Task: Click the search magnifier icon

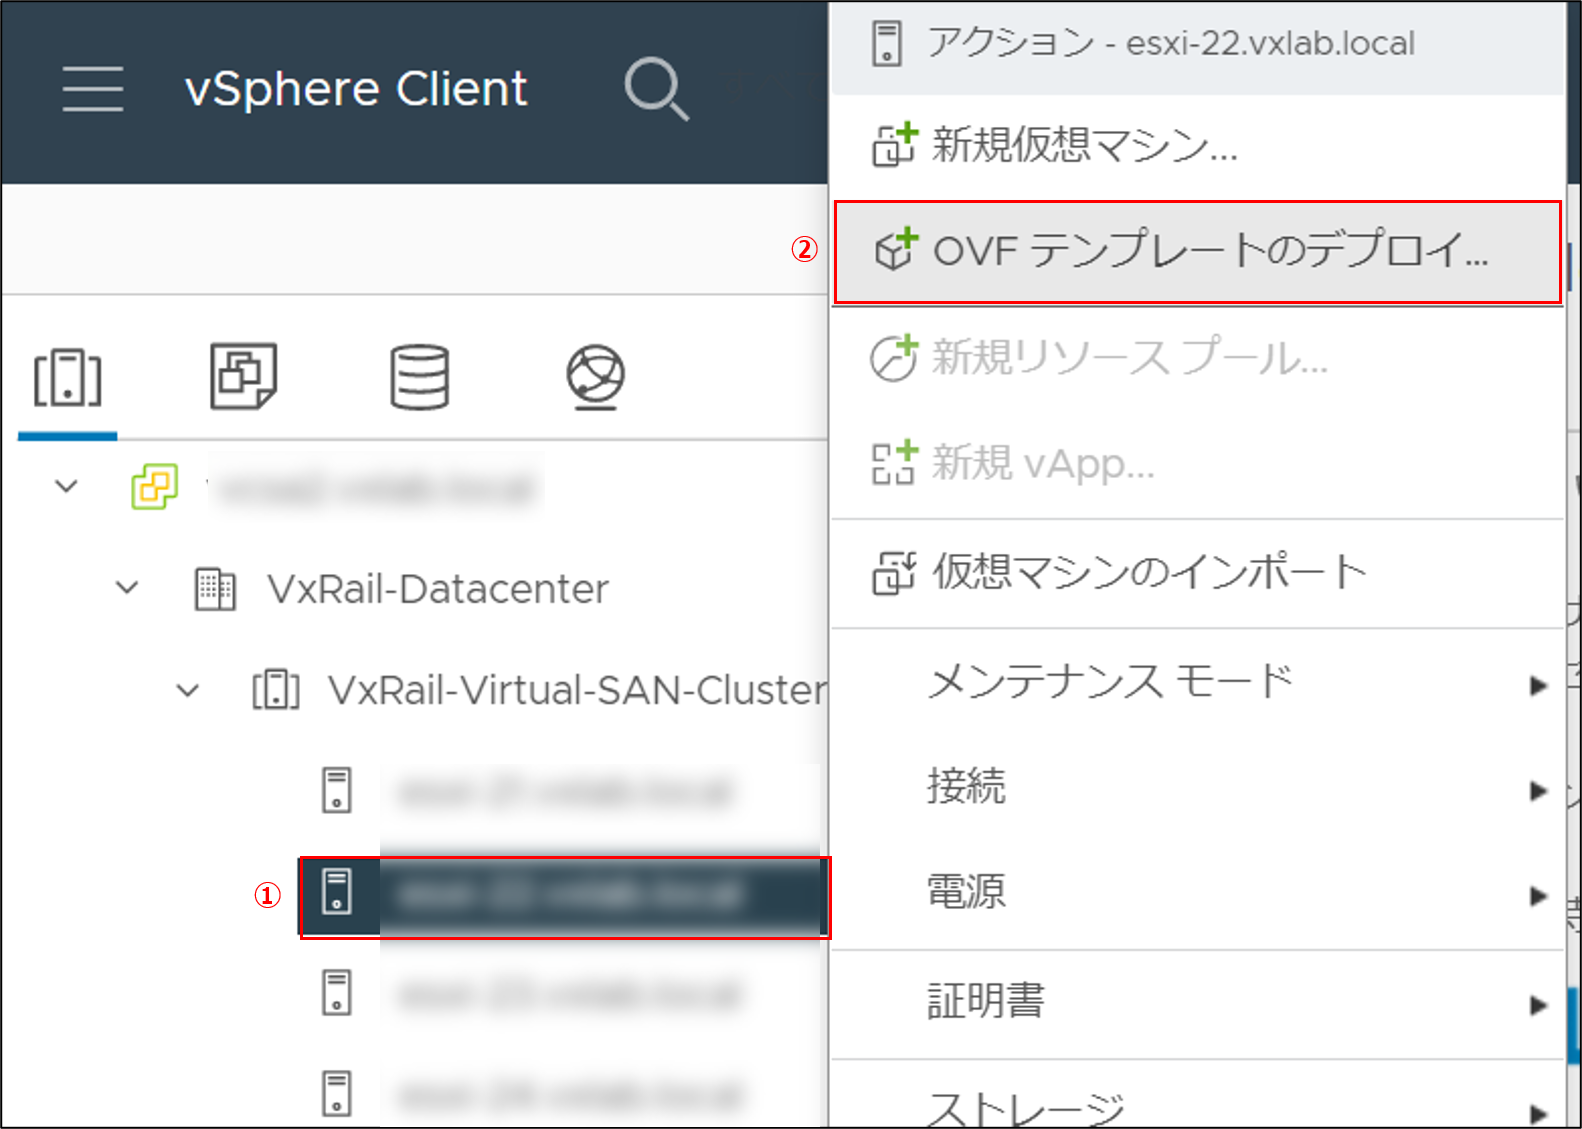Action: 656,89
